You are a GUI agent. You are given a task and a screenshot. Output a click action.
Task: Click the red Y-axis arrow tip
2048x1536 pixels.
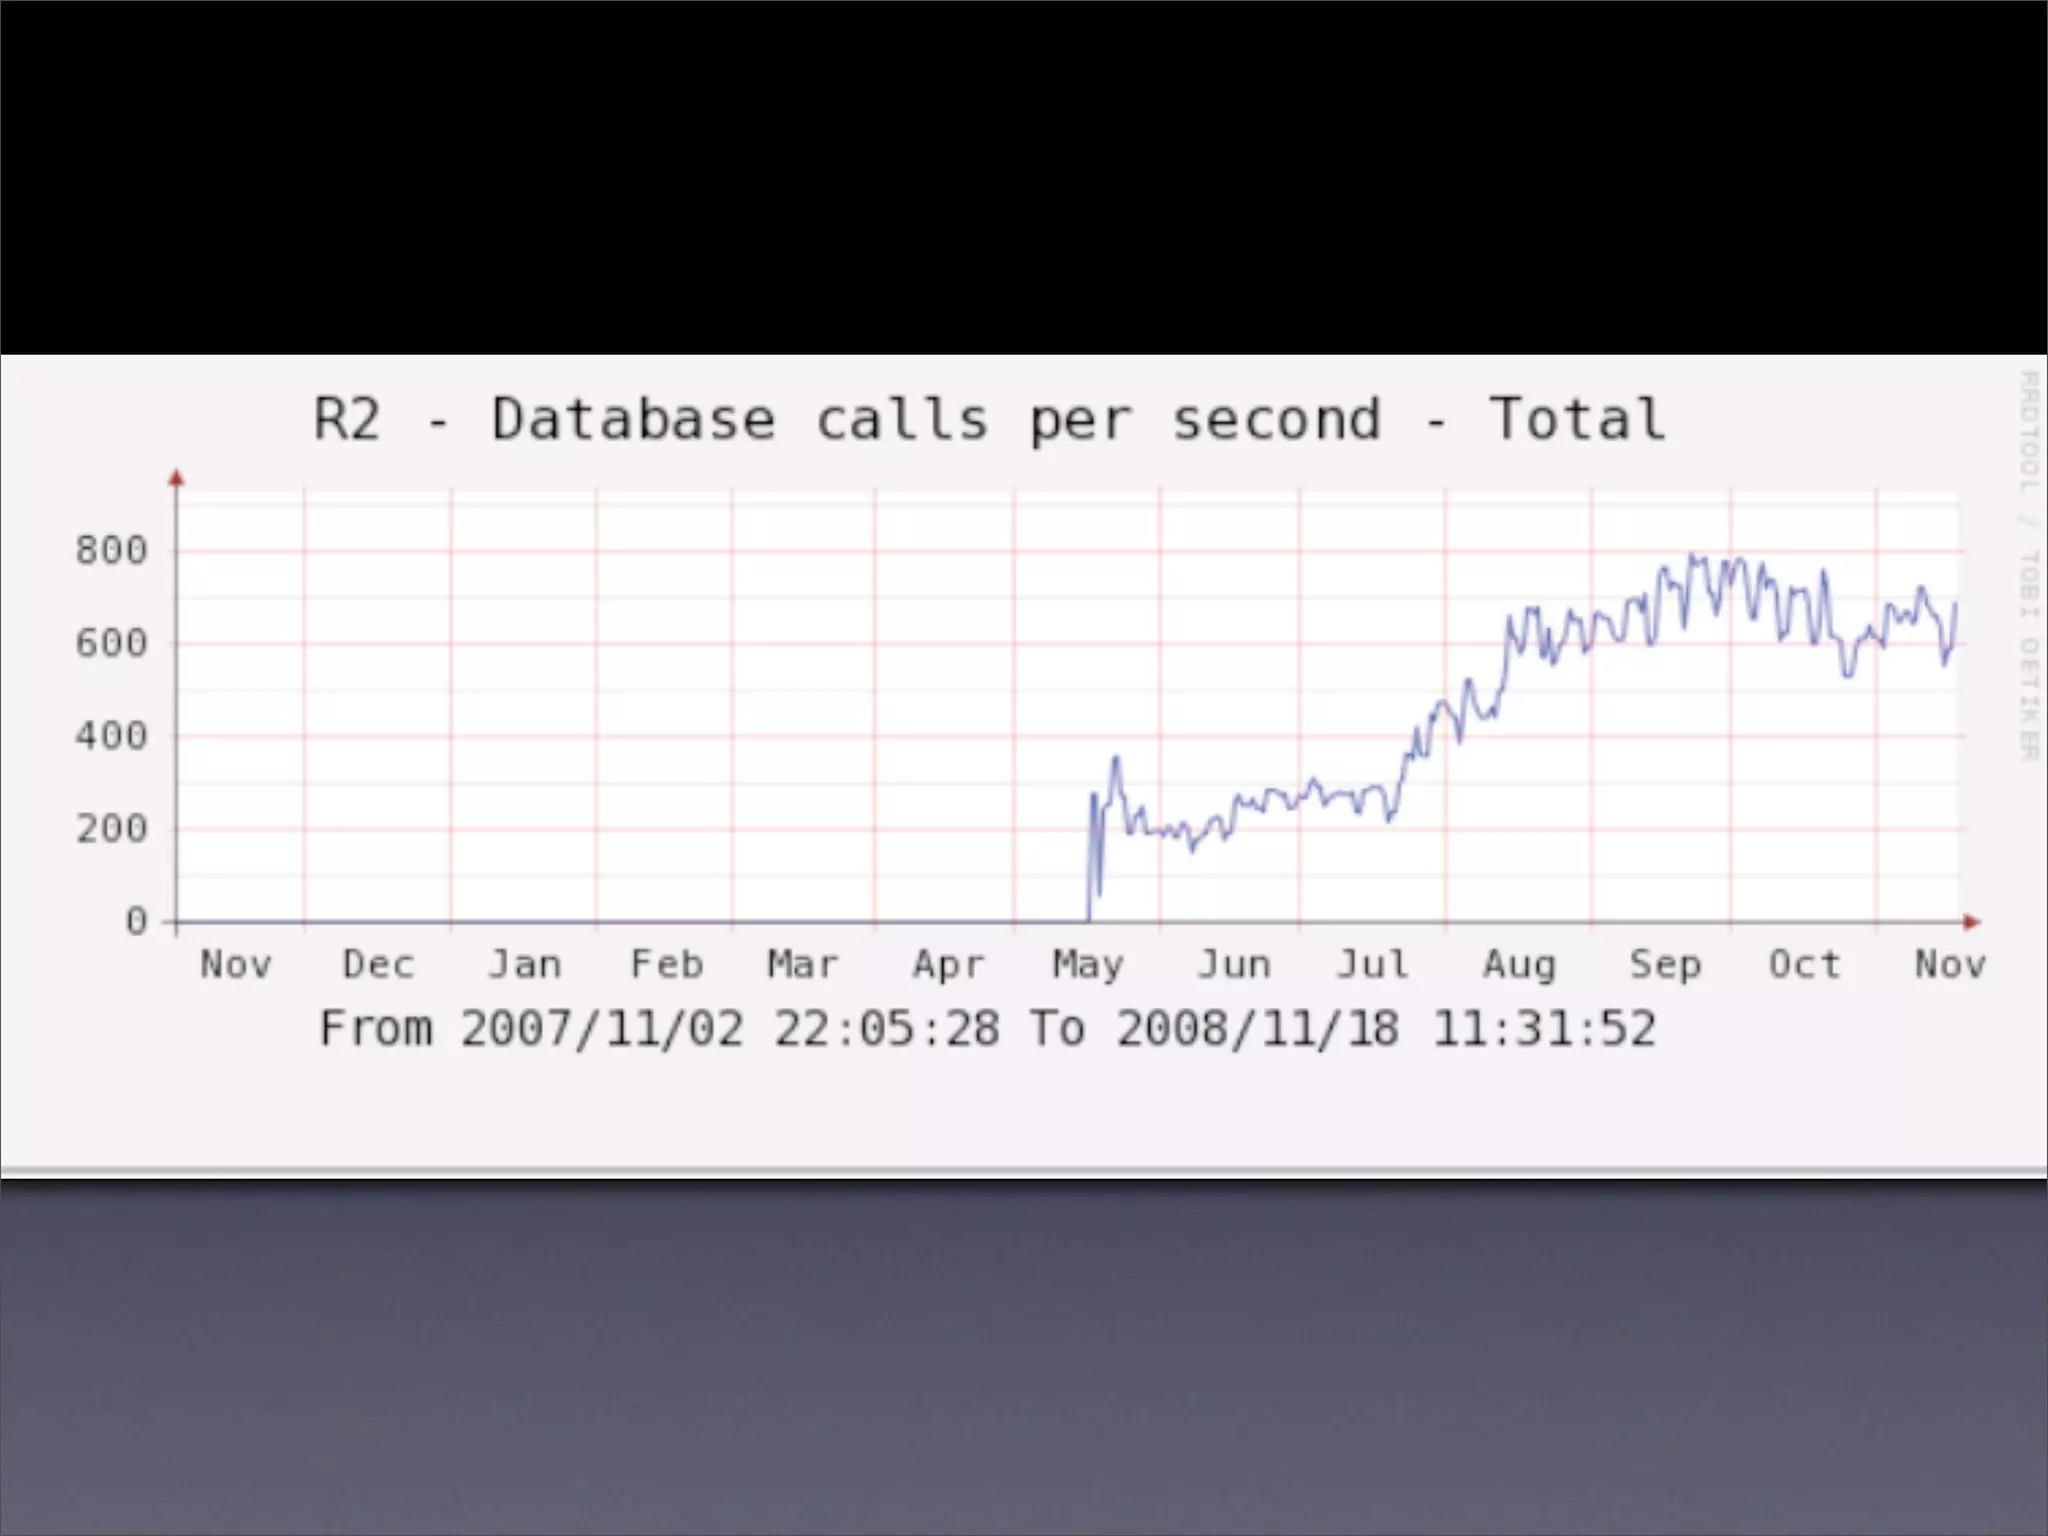click(176, 478)
